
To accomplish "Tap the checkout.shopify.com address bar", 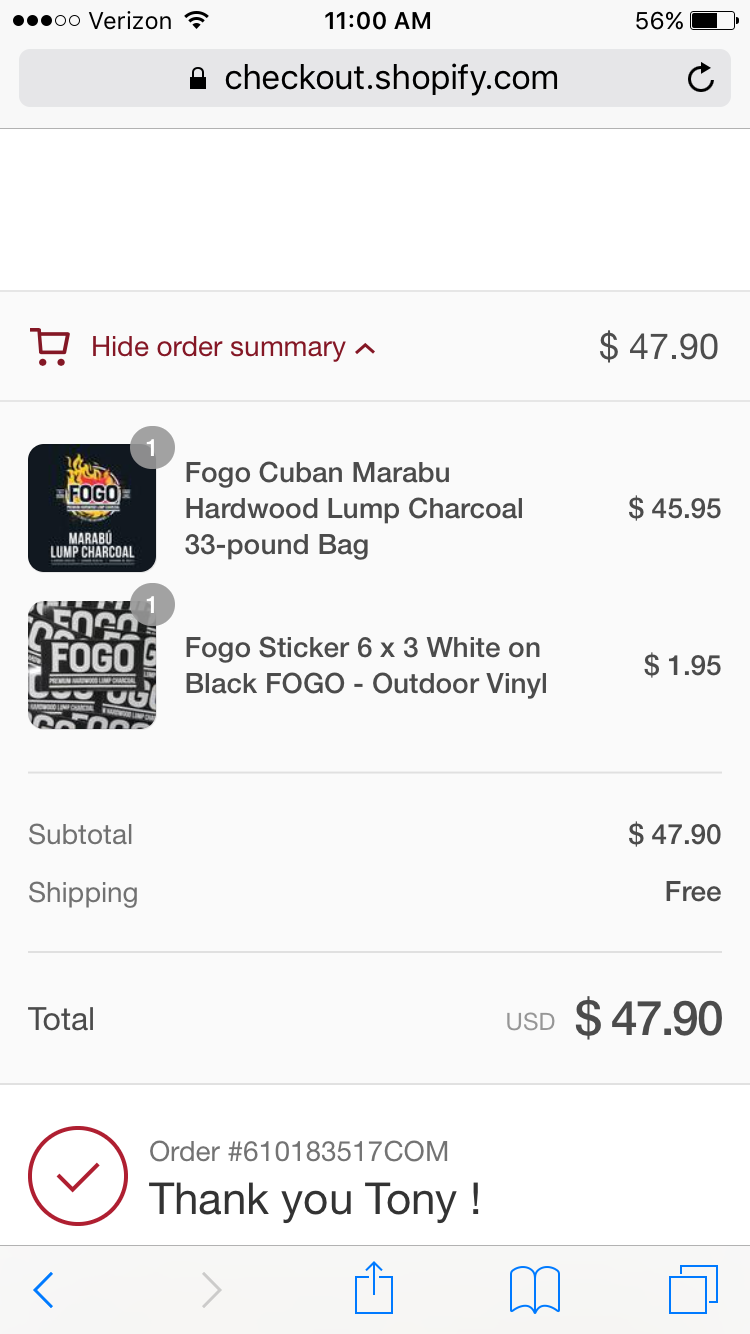I will pos(390,78).
